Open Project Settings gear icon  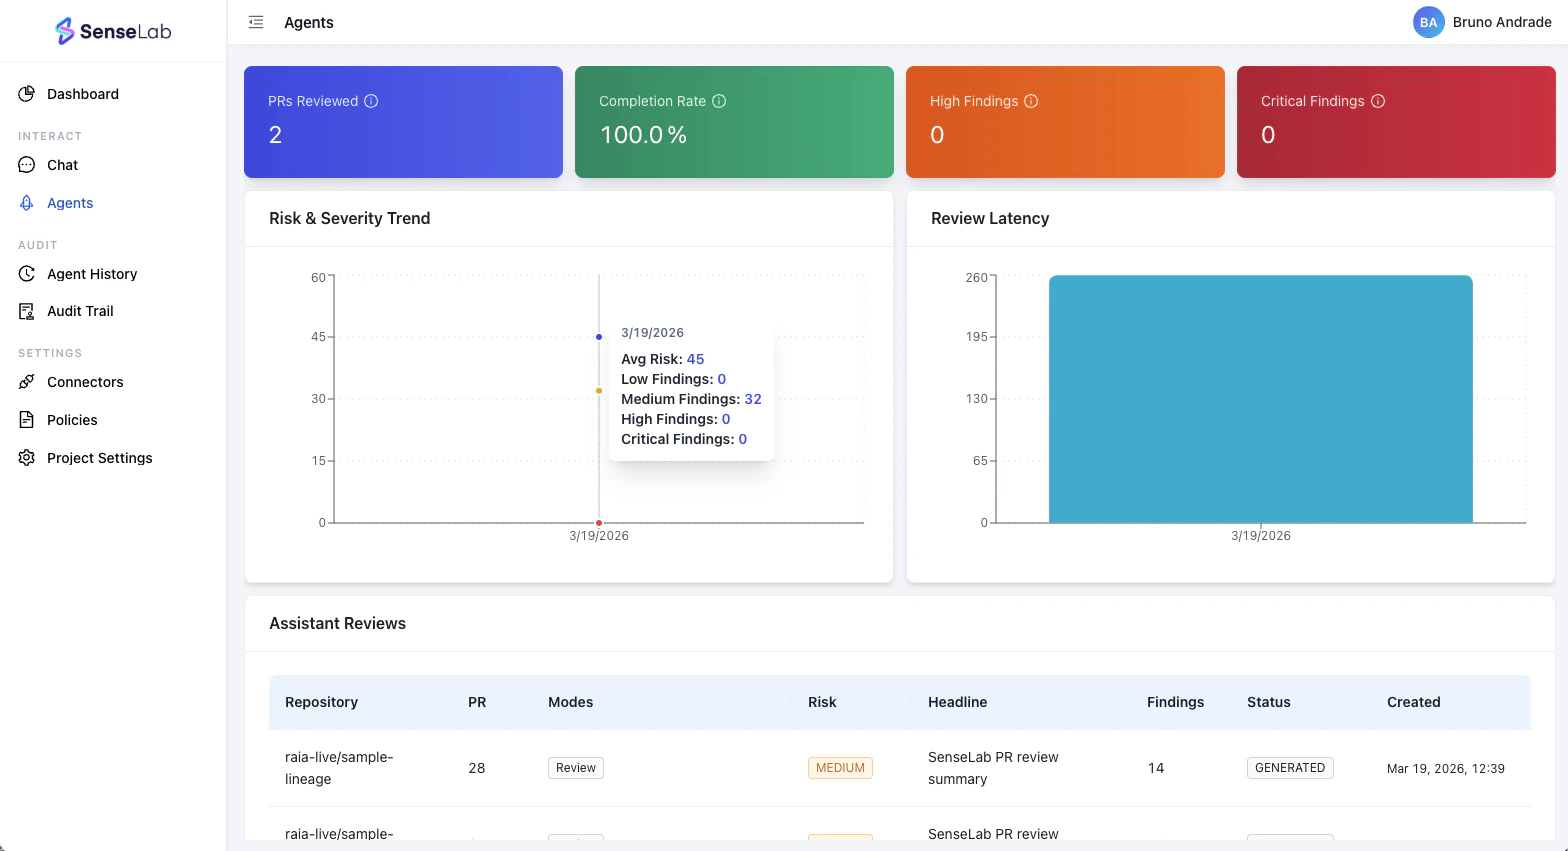pyautogui.click(x=27, y=458)
